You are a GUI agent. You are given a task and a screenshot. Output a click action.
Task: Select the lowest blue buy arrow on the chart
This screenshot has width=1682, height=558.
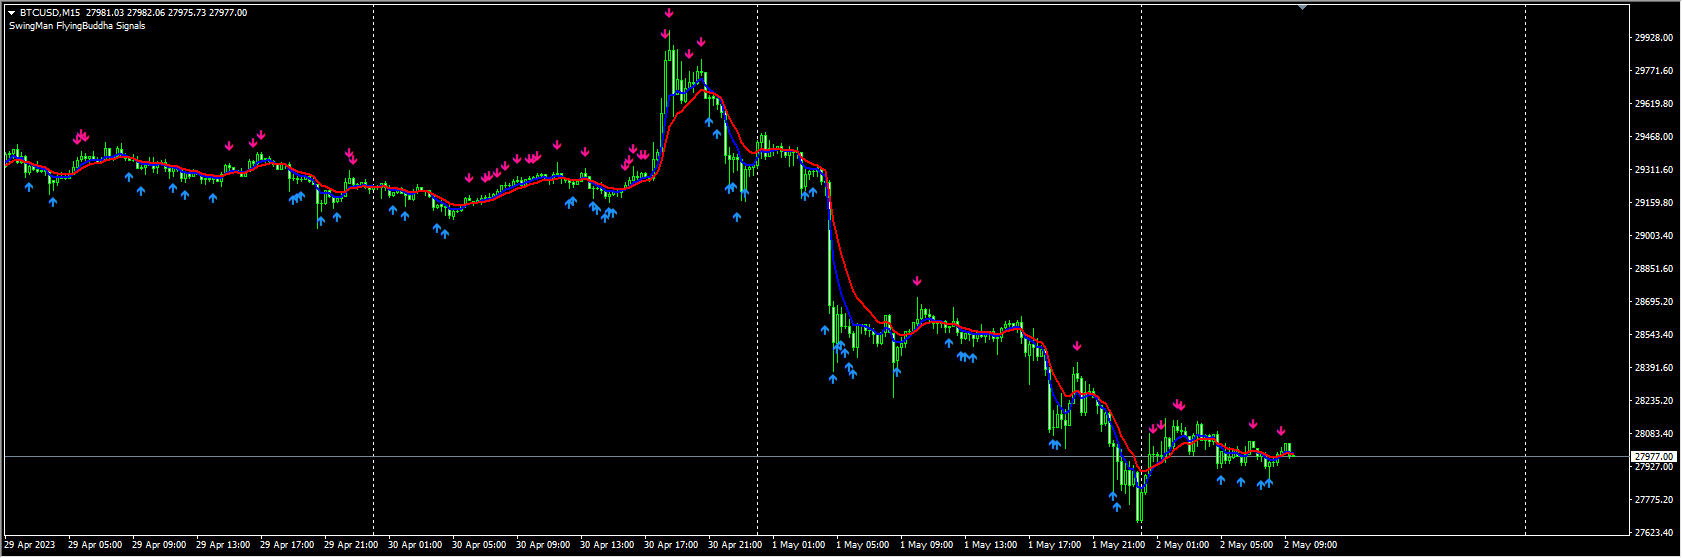(1117, 507)
